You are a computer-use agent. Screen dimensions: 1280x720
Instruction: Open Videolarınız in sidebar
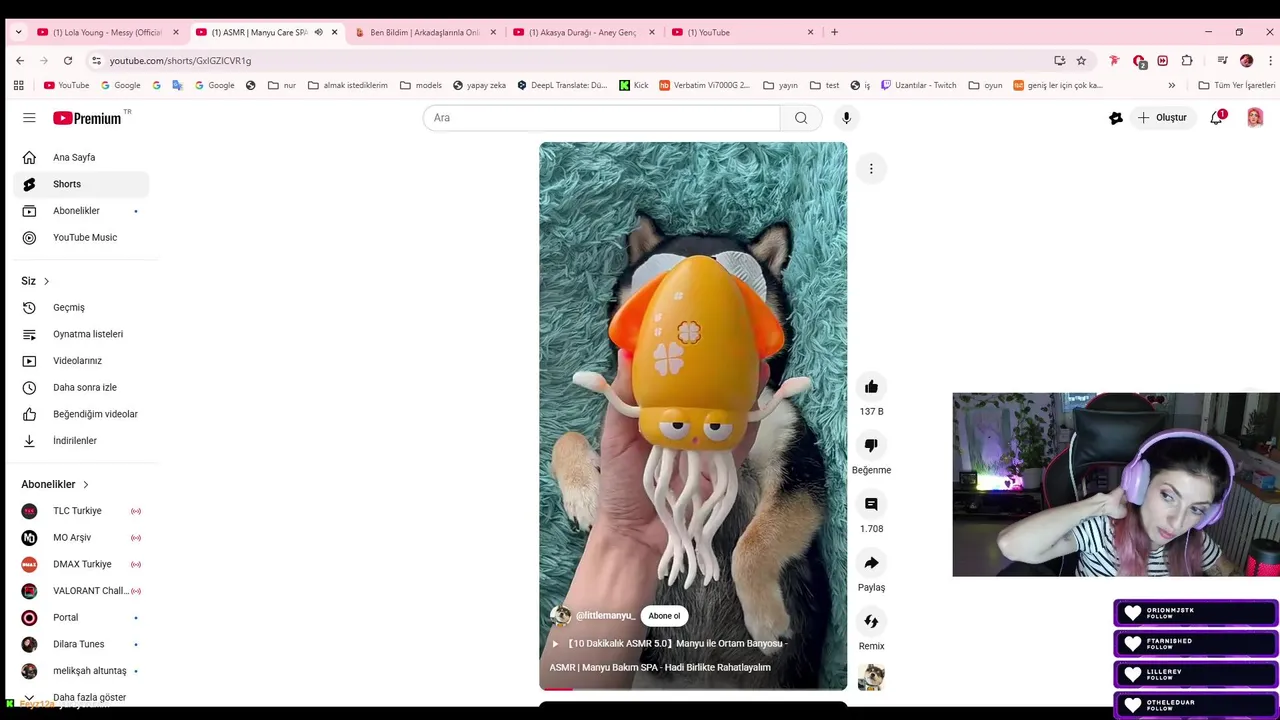pos(81,361)
